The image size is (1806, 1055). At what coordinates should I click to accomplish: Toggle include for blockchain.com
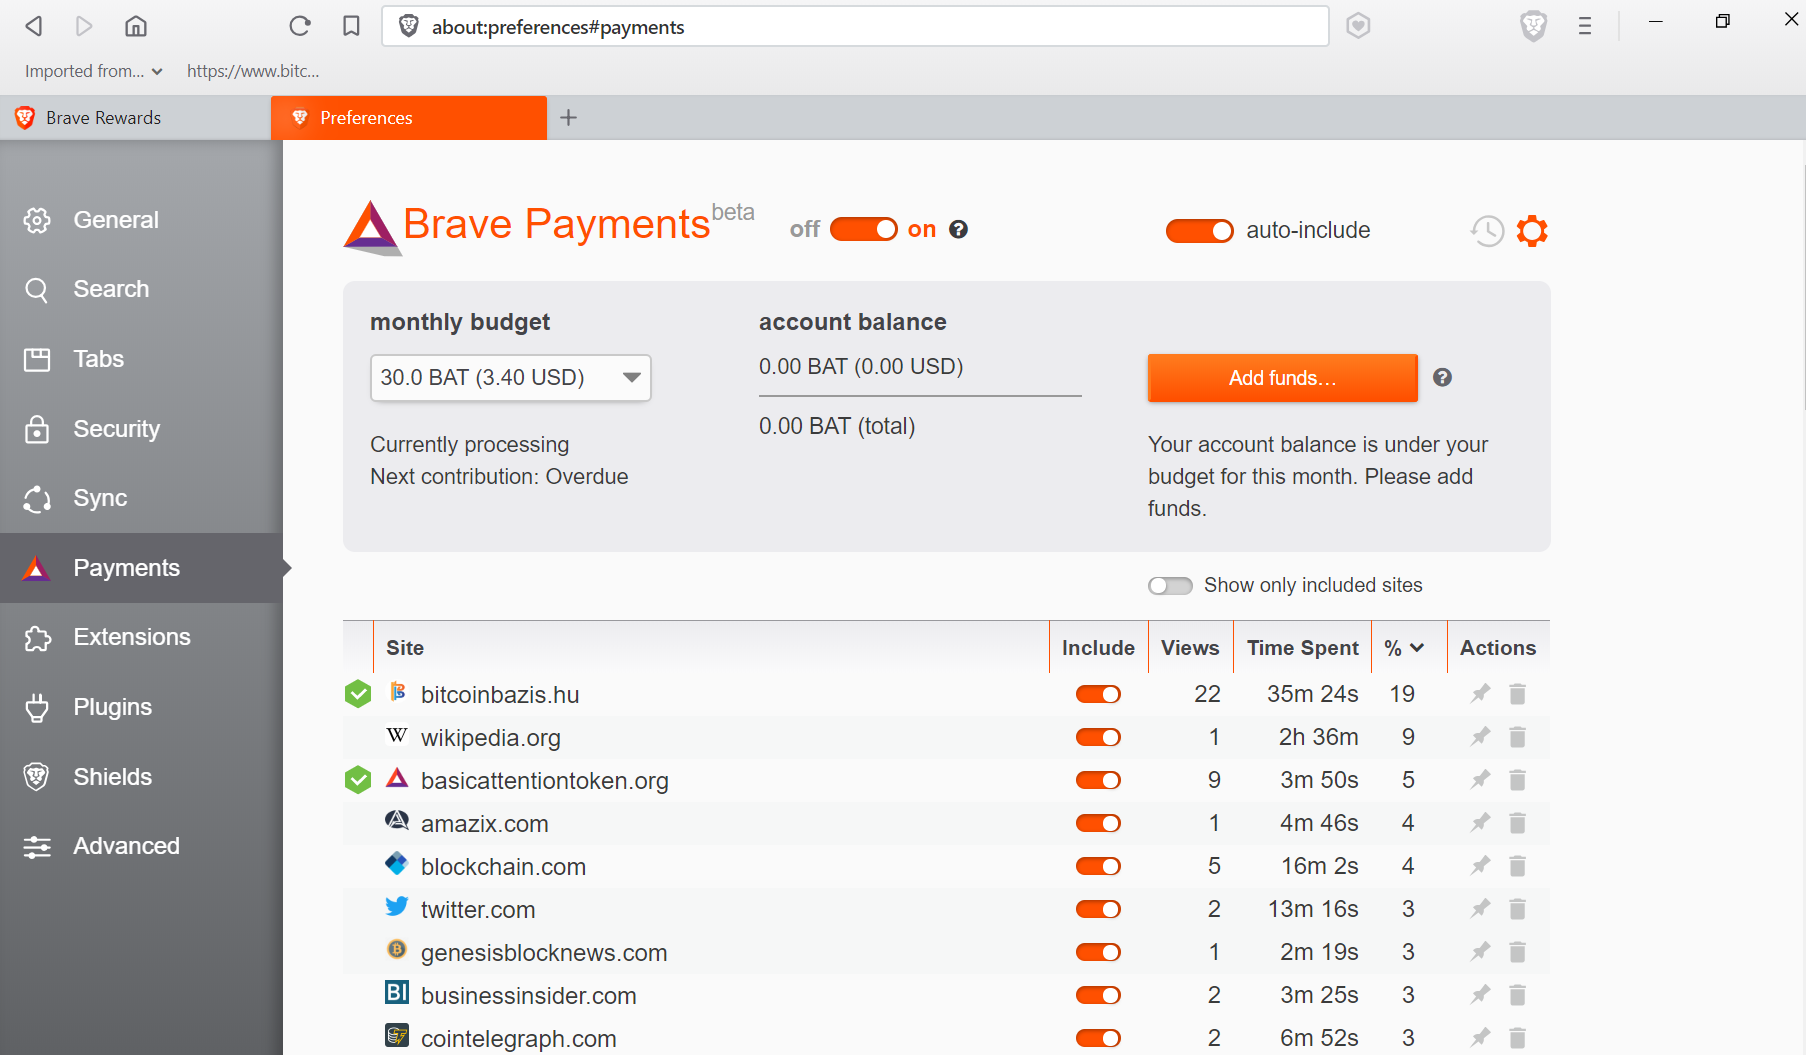pyautogui.click(x=1098, y=866)
